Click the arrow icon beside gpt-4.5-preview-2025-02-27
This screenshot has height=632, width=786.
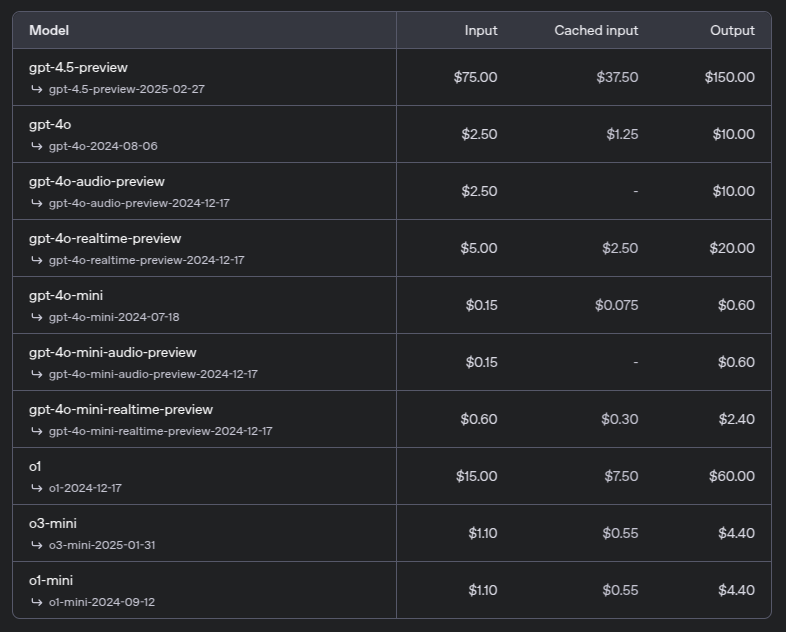click(37, 89)
